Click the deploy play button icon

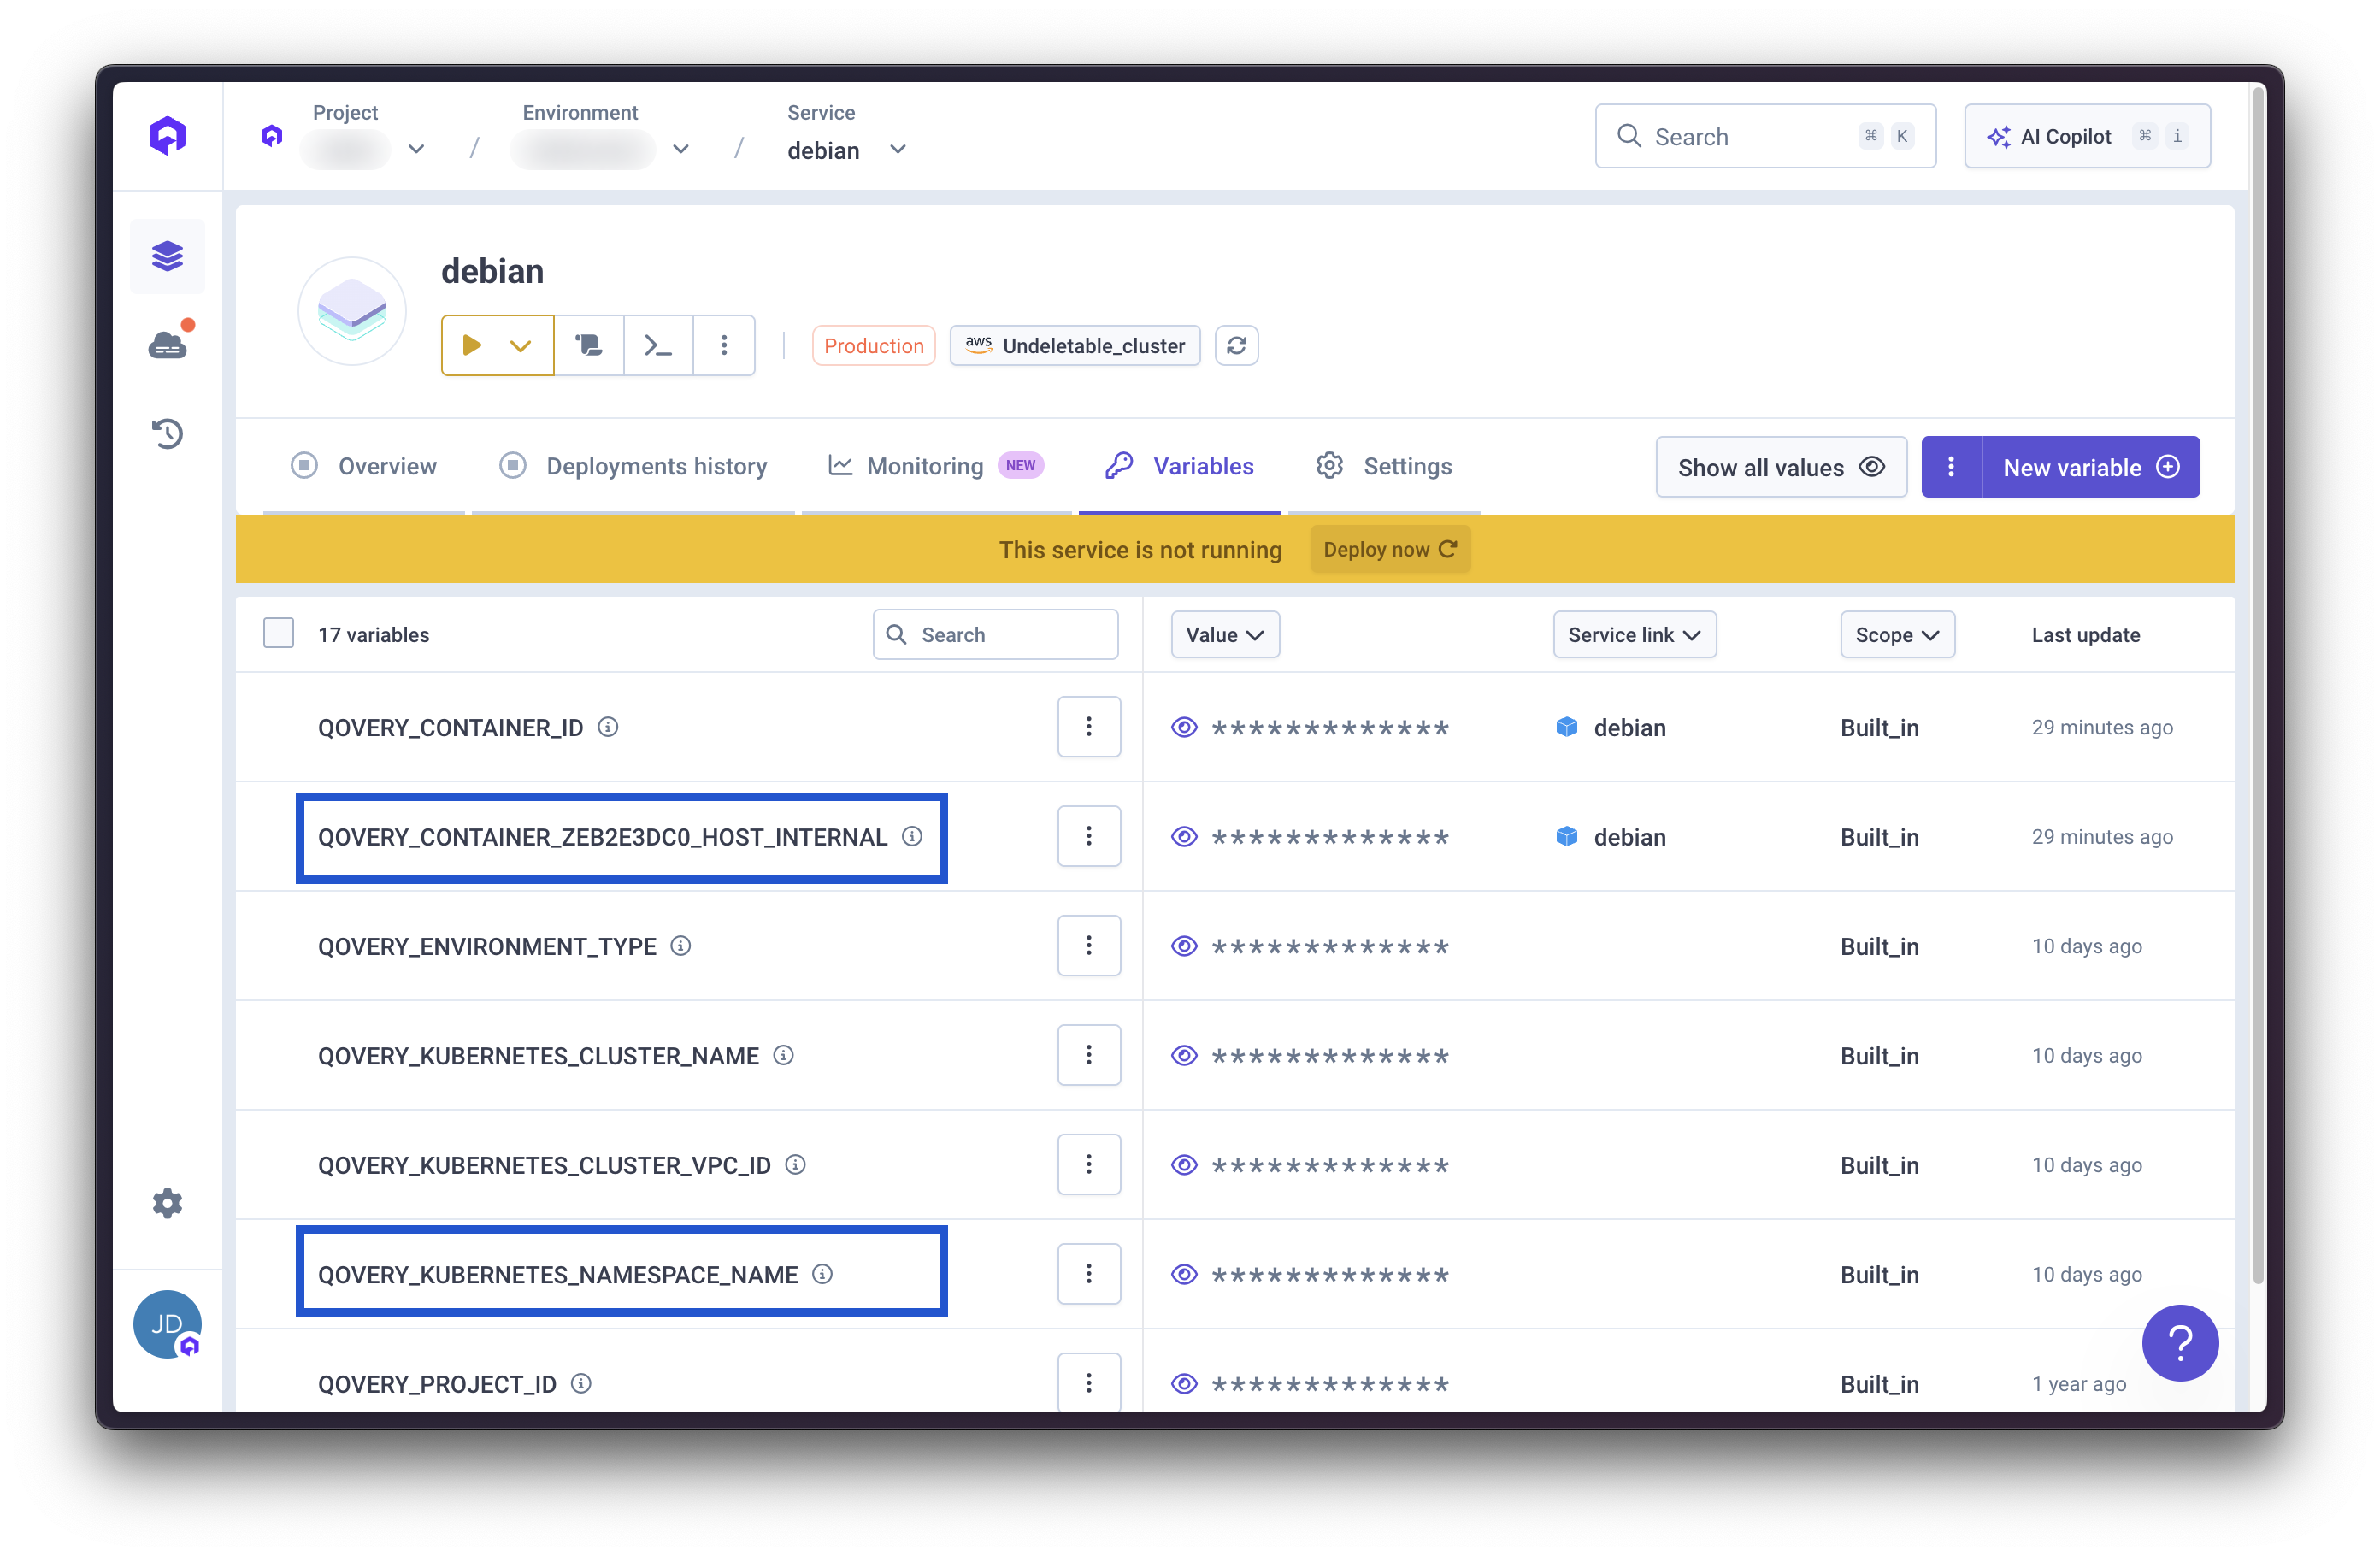[473, 346]
